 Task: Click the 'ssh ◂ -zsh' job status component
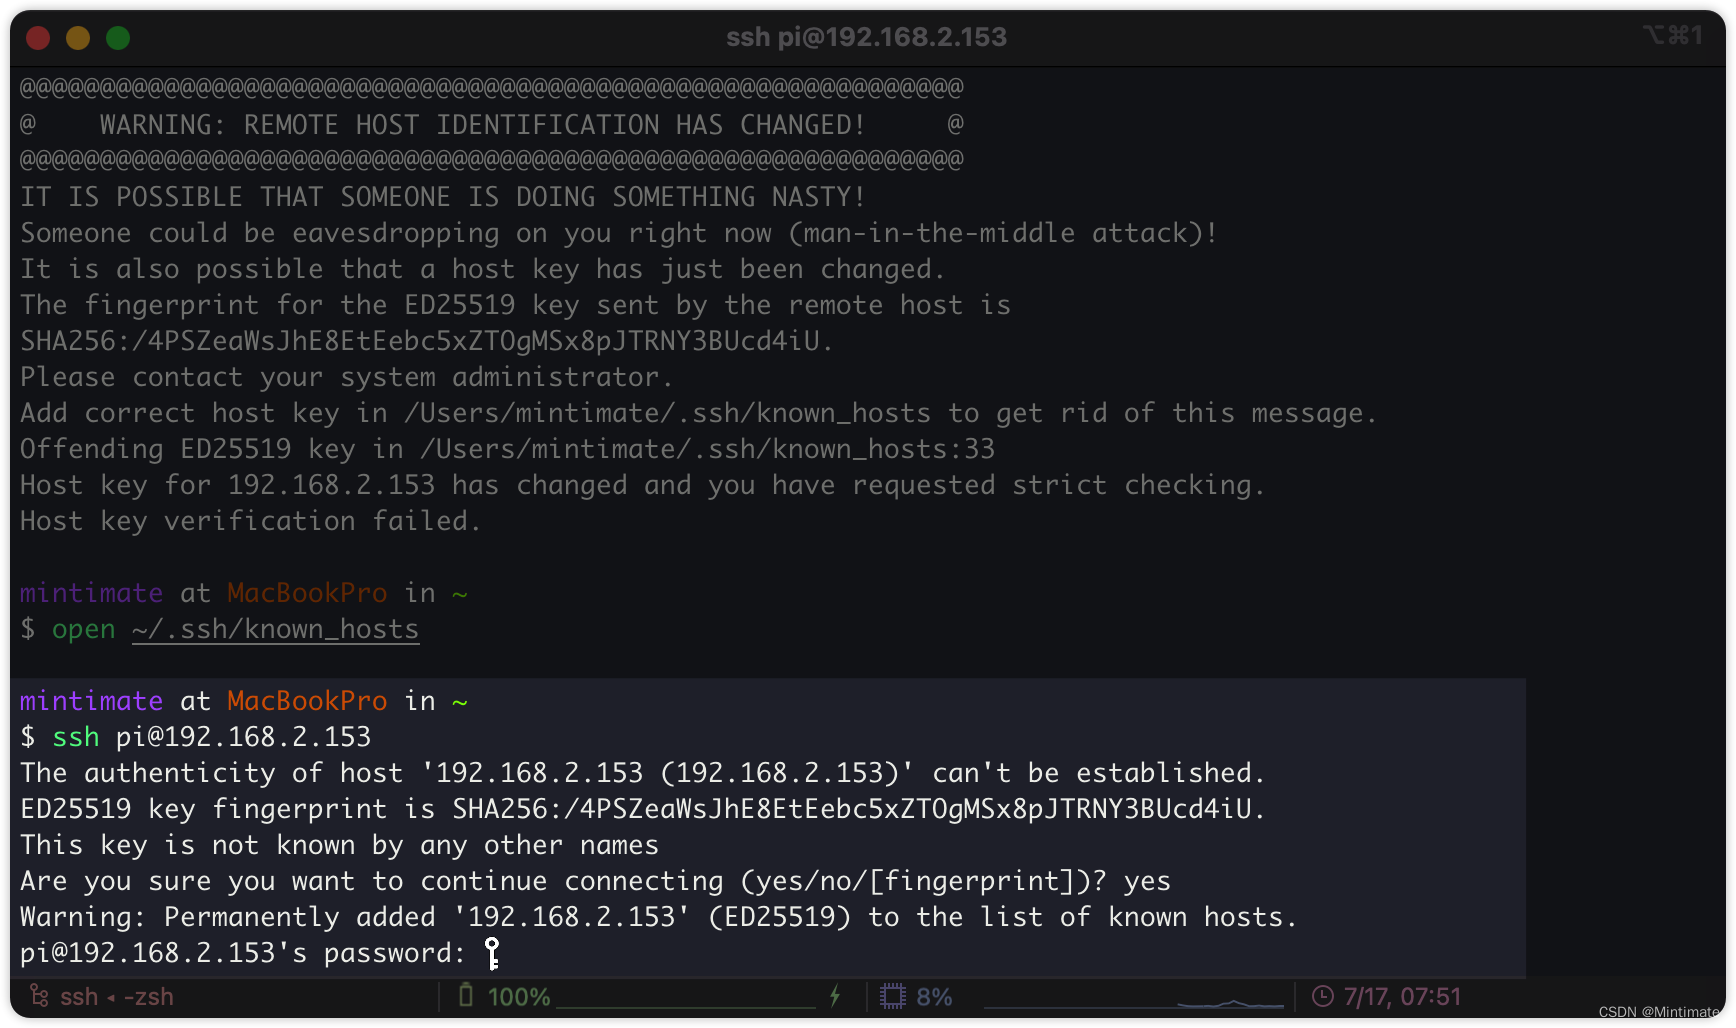[116, 997]
